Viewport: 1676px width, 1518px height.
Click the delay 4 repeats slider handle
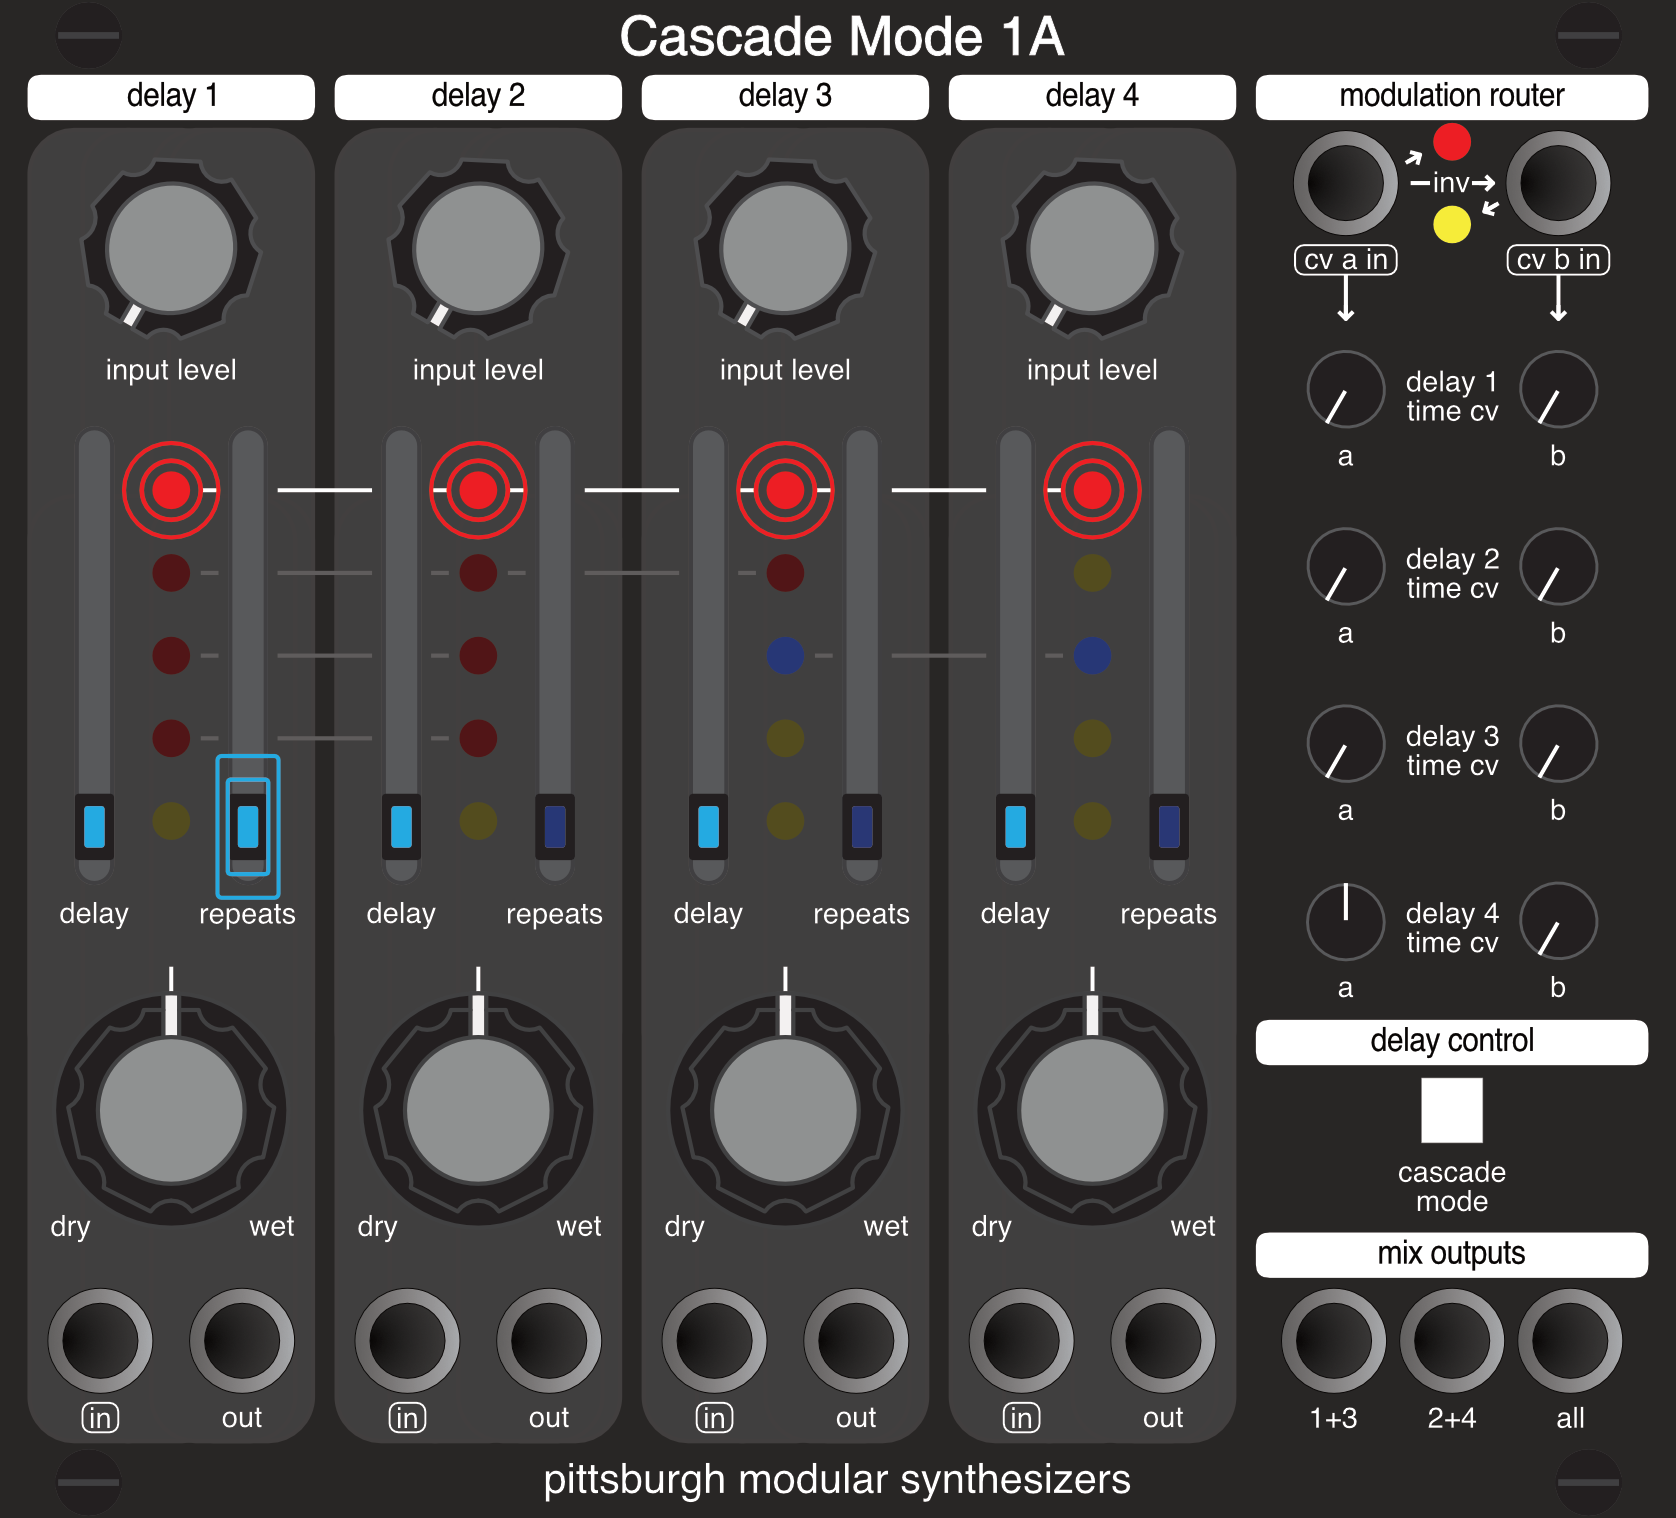click(1169, 826)
